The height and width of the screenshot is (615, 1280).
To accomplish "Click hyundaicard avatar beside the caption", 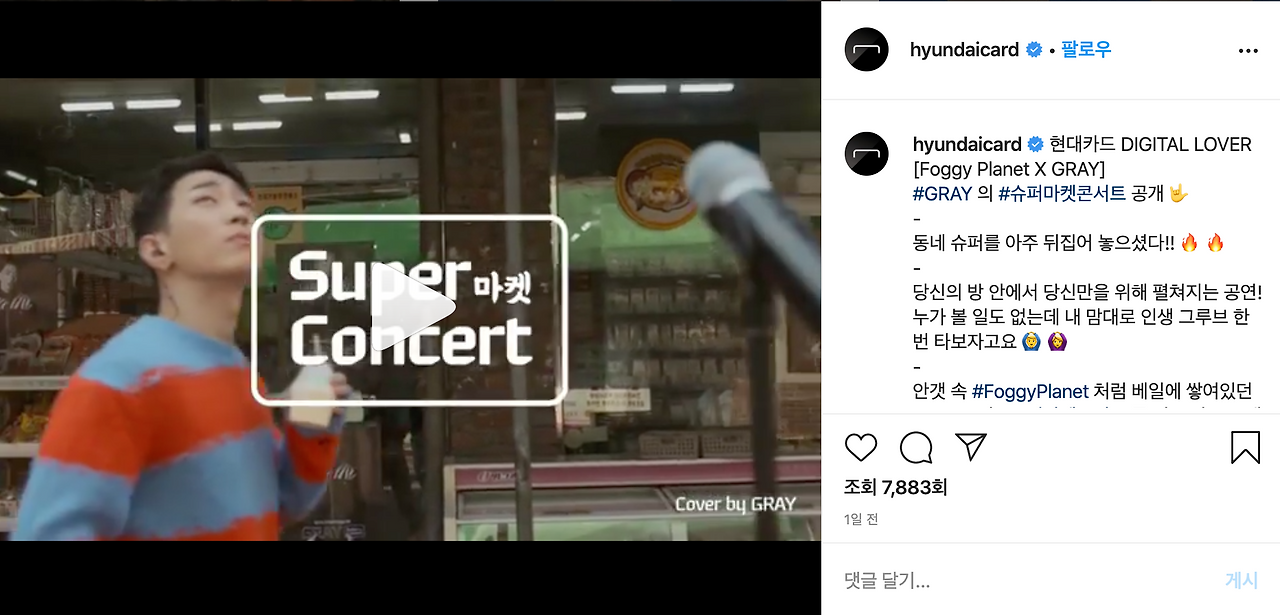I will tap(866, 154).
